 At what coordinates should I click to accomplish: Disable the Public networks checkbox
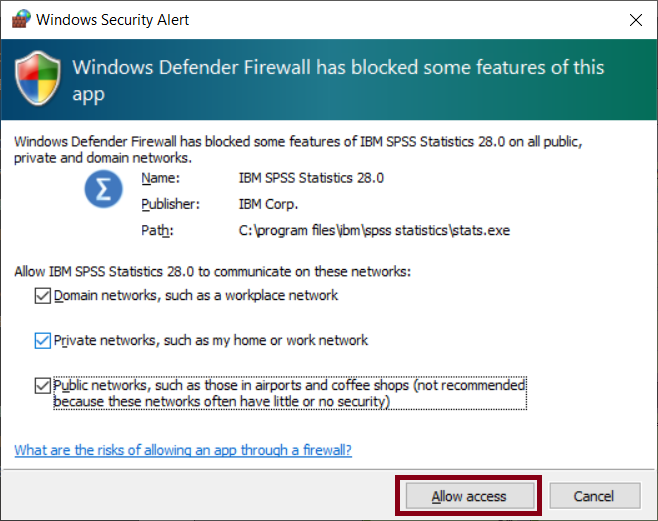(42, 385)
